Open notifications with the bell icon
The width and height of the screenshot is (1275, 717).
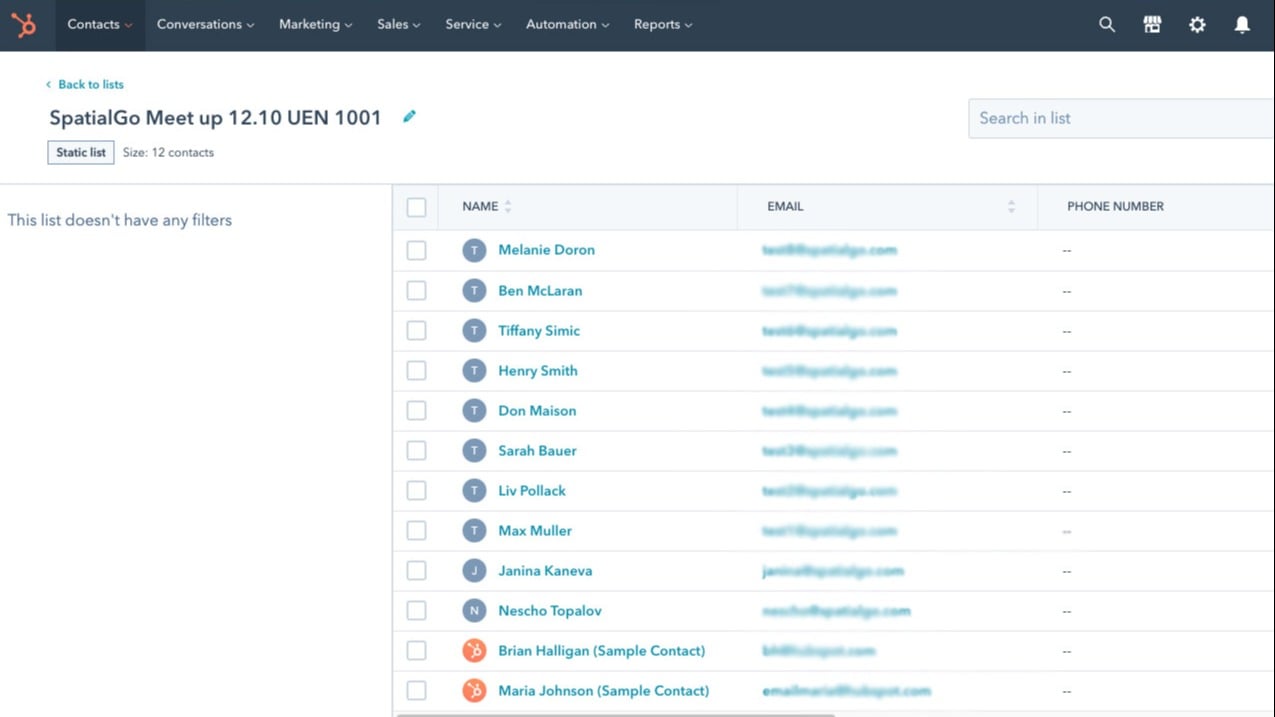[x=1242, y=24]
